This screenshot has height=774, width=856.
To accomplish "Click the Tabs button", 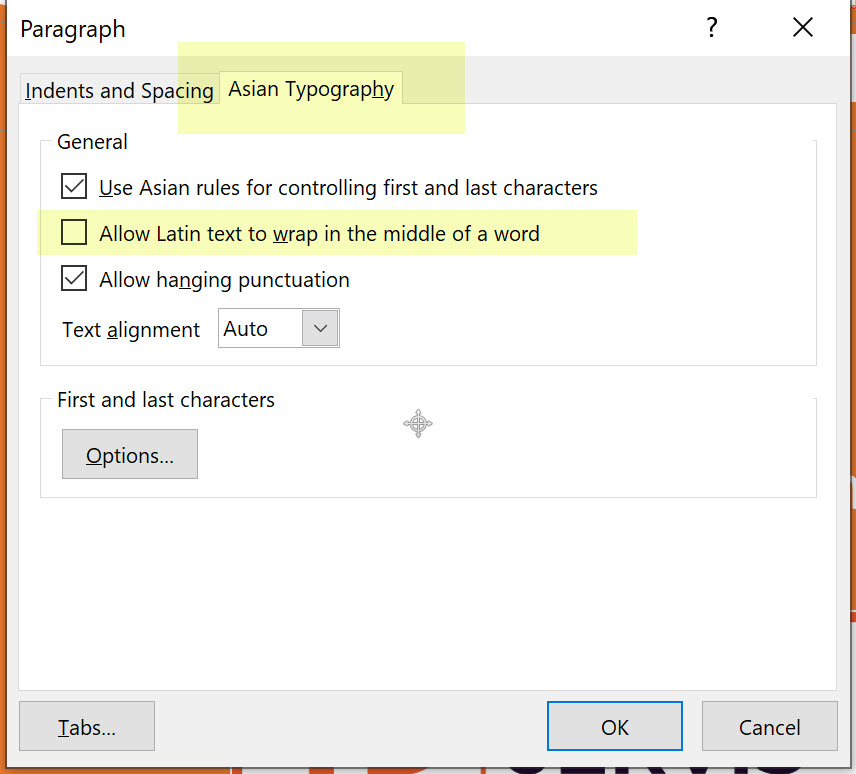I will coord(86,727).
